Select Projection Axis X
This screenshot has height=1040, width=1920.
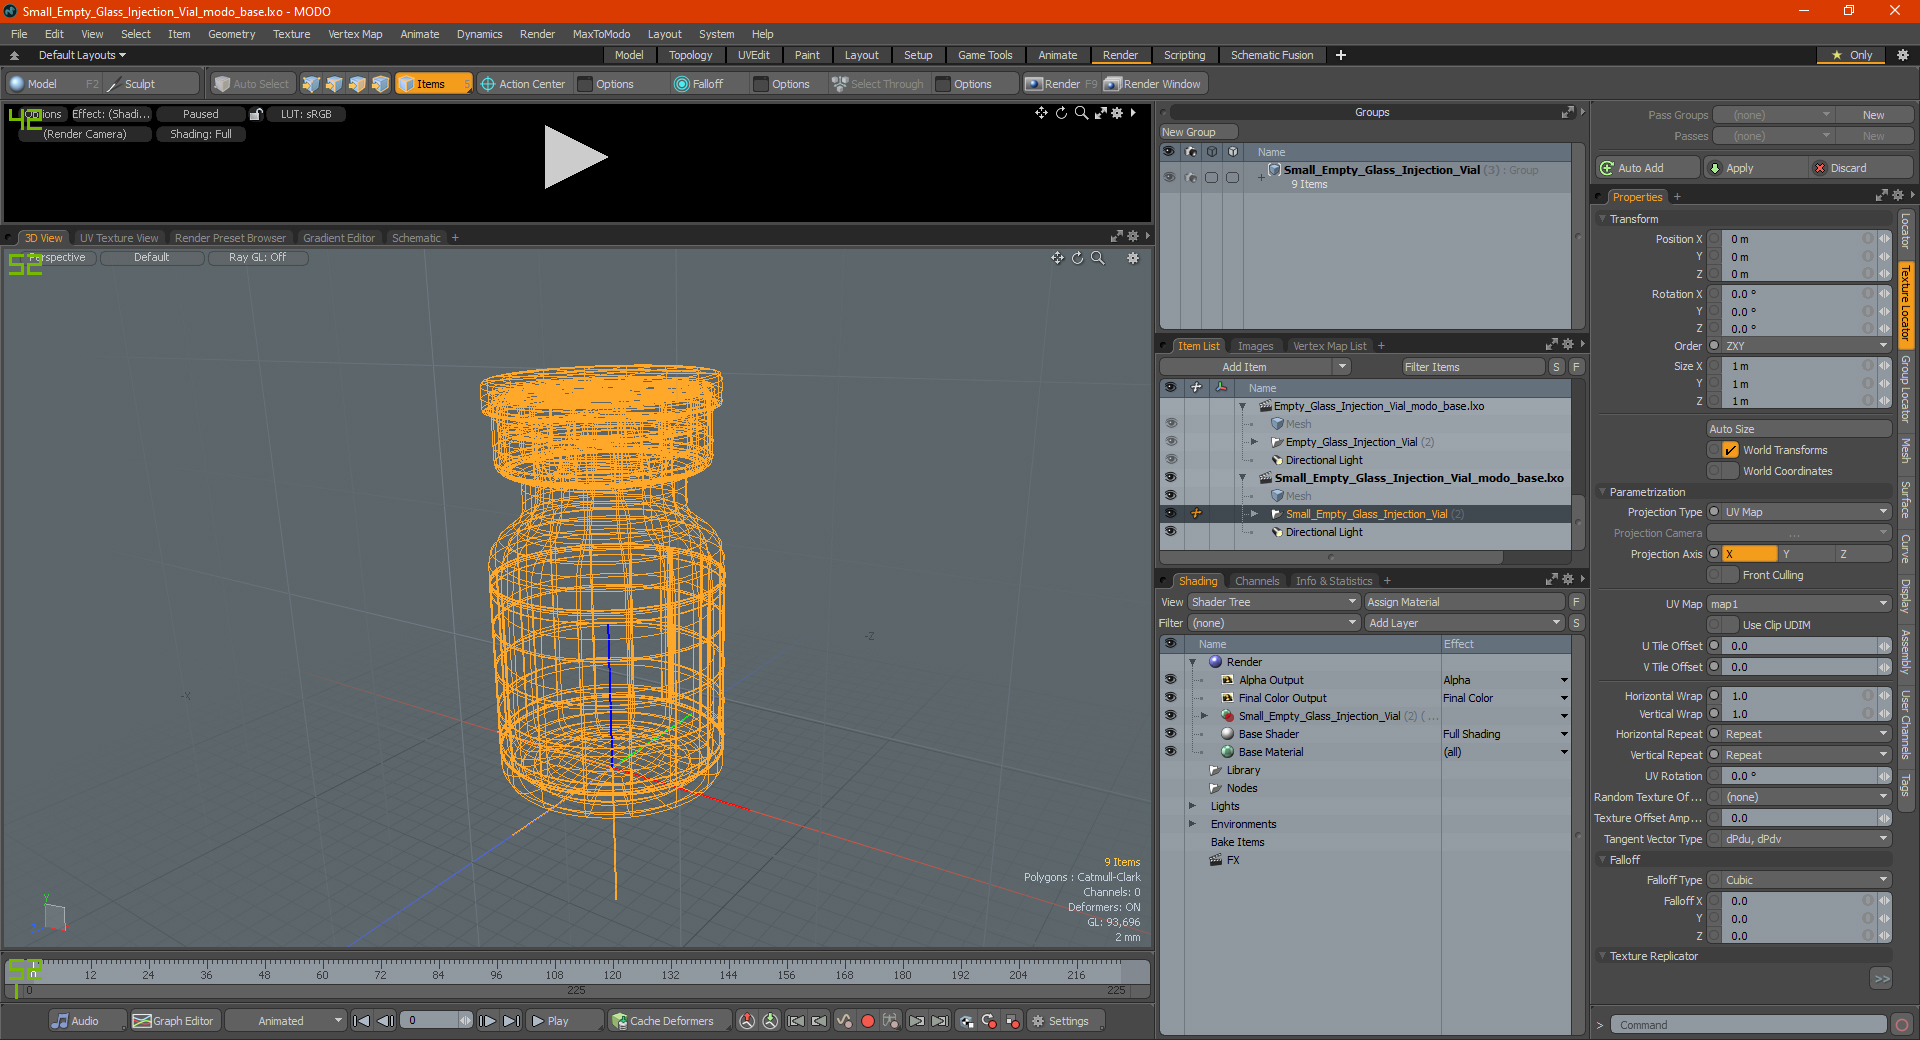(x=1749, y=554)
